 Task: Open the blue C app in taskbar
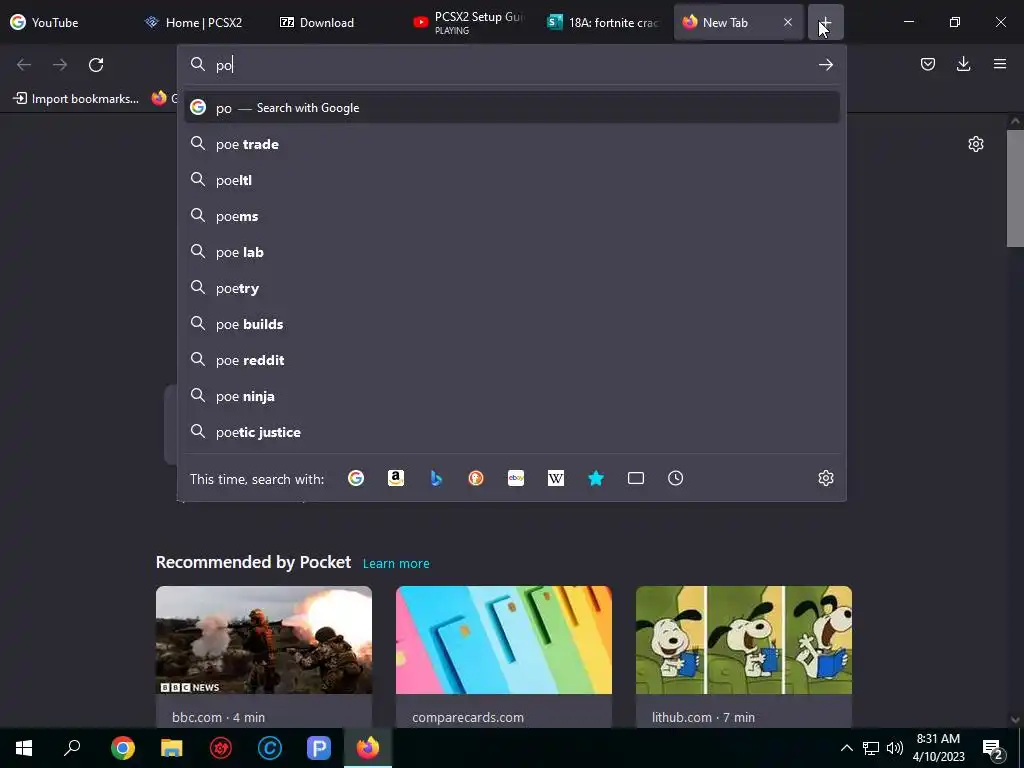point(270,748)
